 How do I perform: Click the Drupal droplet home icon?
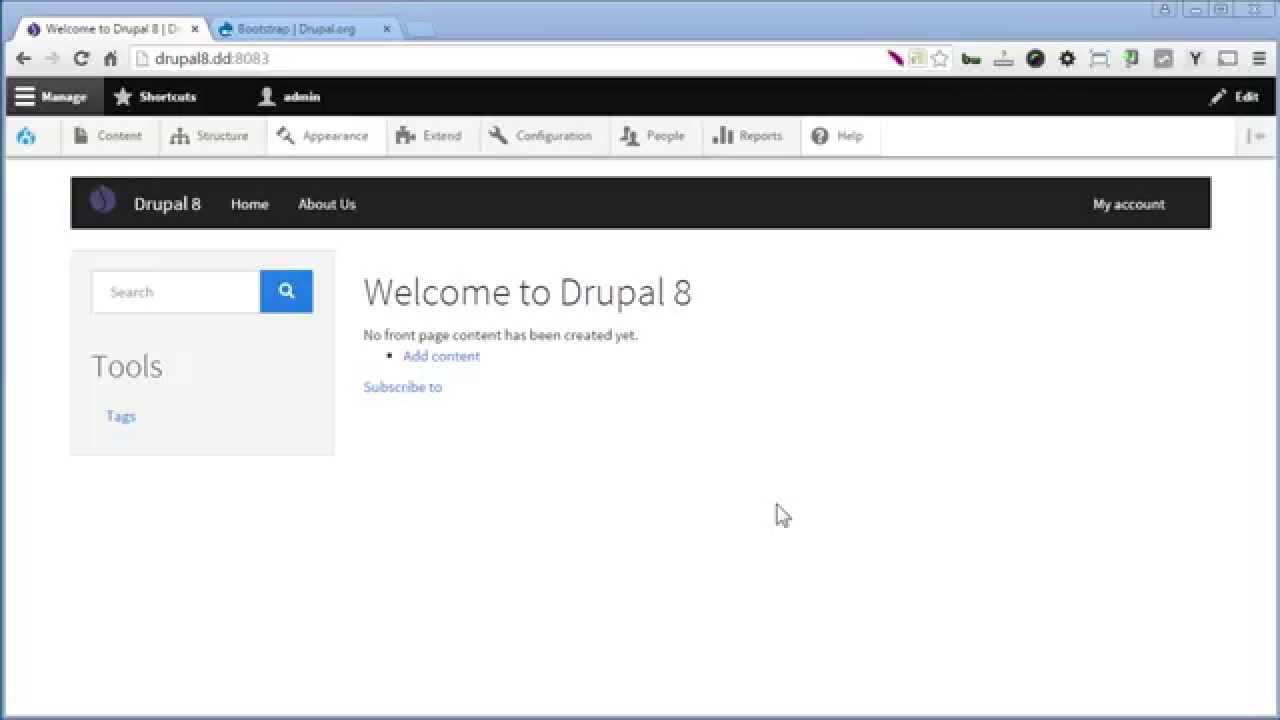[x=27, y=136]
